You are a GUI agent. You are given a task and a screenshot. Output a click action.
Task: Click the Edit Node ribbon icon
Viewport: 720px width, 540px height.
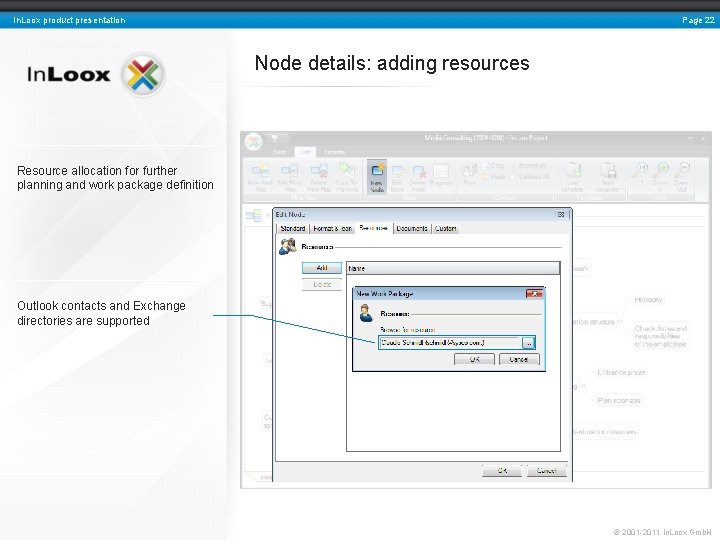(x=397, y=177)
